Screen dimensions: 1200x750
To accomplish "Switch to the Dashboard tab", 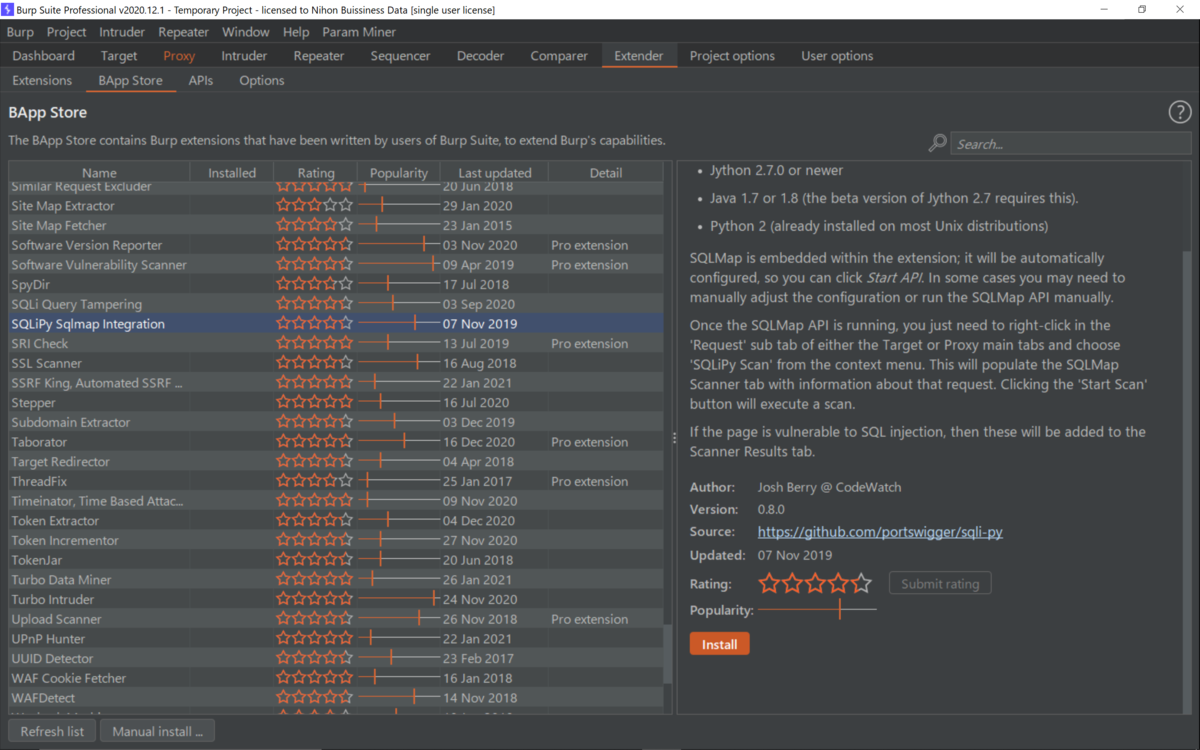I will click(x=44, y=56).
